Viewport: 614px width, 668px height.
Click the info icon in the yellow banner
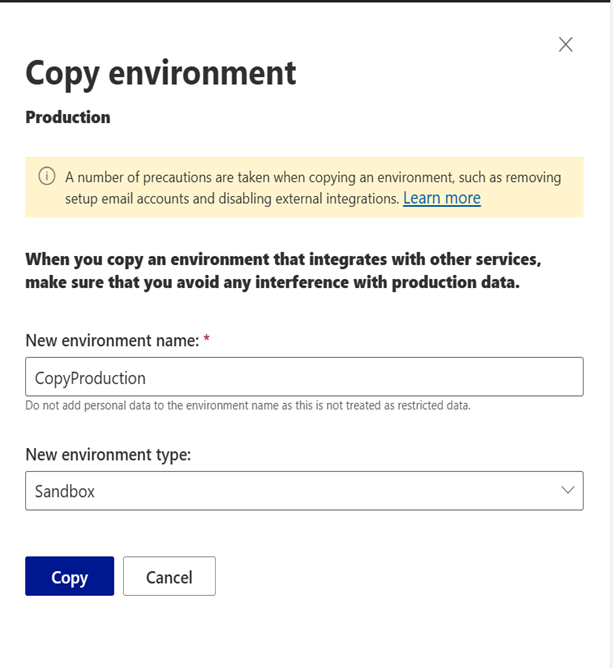point(46,177)
